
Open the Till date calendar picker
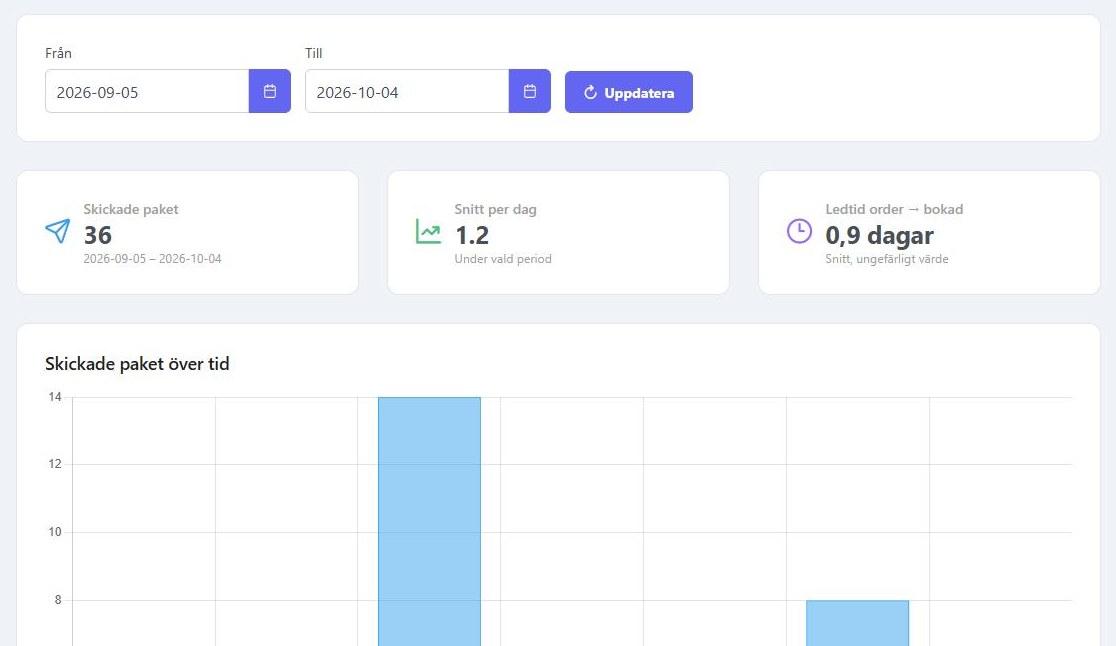pyautogui.click(x=530, y=91)
